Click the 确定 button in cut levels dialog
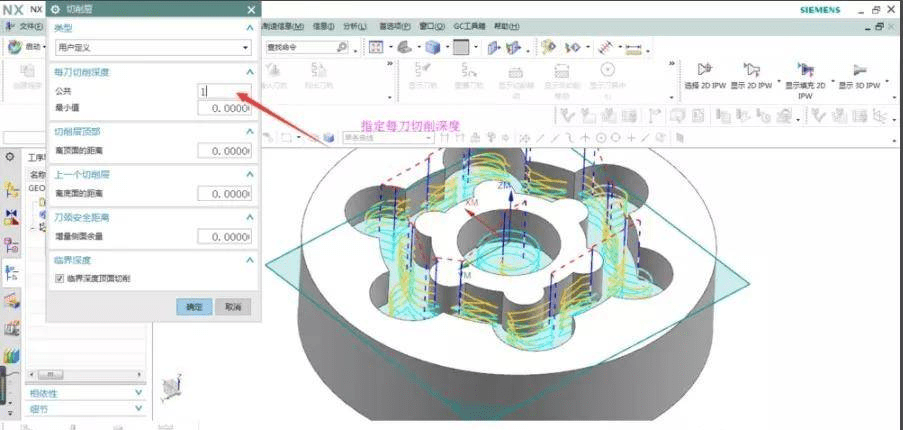903x430 pixels. click(x=194, y=307)
